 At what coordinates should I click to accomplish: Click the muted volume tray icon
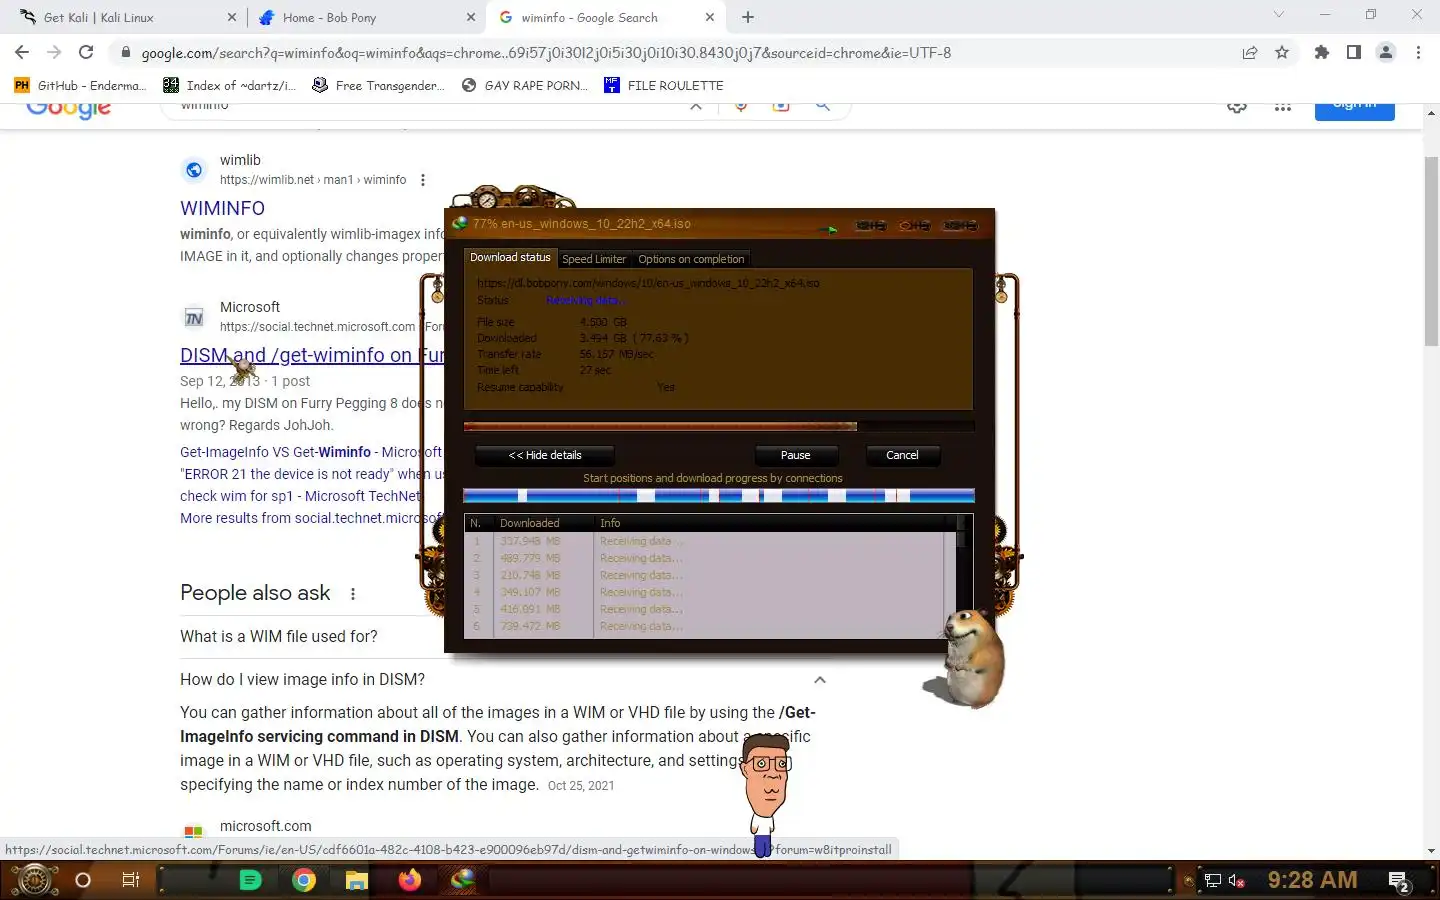(x=1237, y=881)
